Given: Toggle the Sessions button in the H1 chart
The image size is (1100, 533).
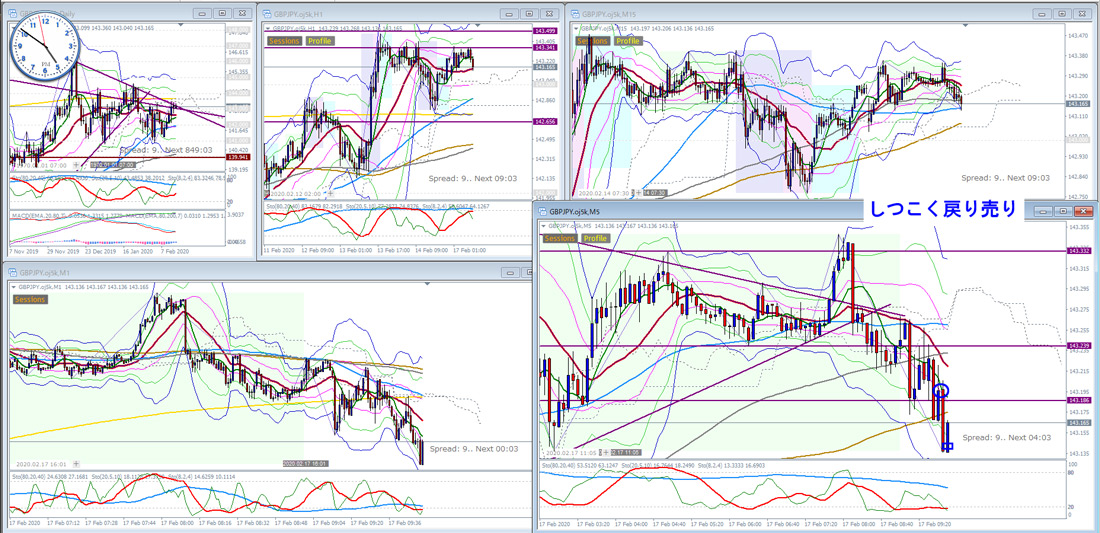Looking at the screenshot, I should point(285,41).
